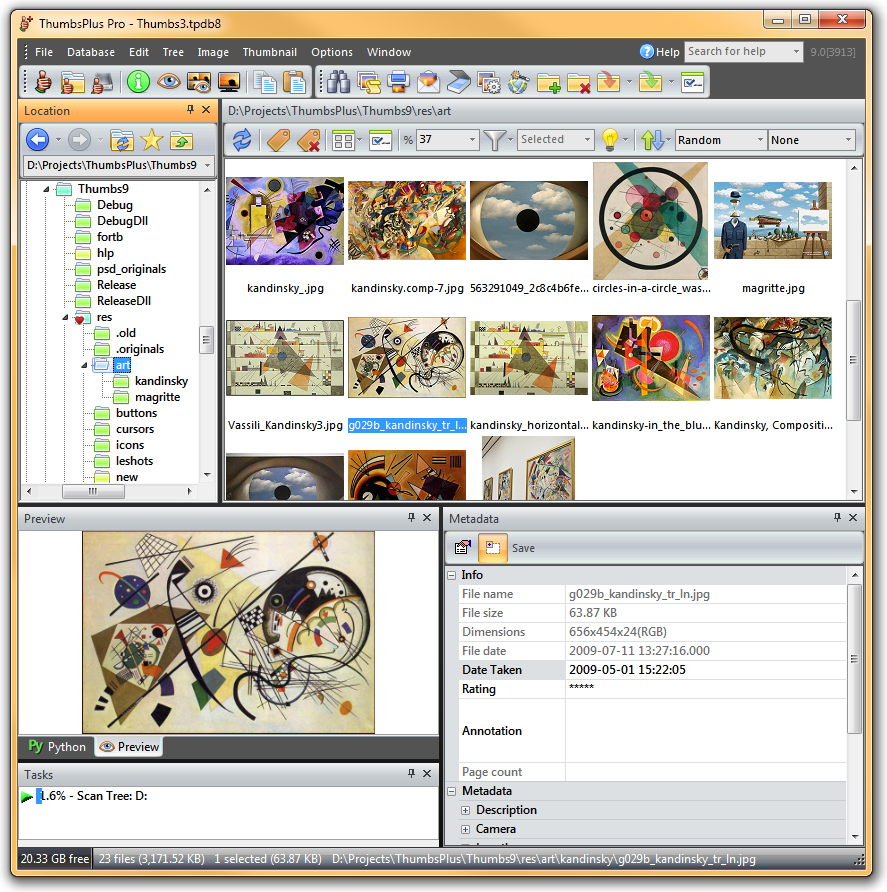Switch to the Python tab
Viewport: 887px width, 892px height.
pyautogui.click(x=57, y=746)
